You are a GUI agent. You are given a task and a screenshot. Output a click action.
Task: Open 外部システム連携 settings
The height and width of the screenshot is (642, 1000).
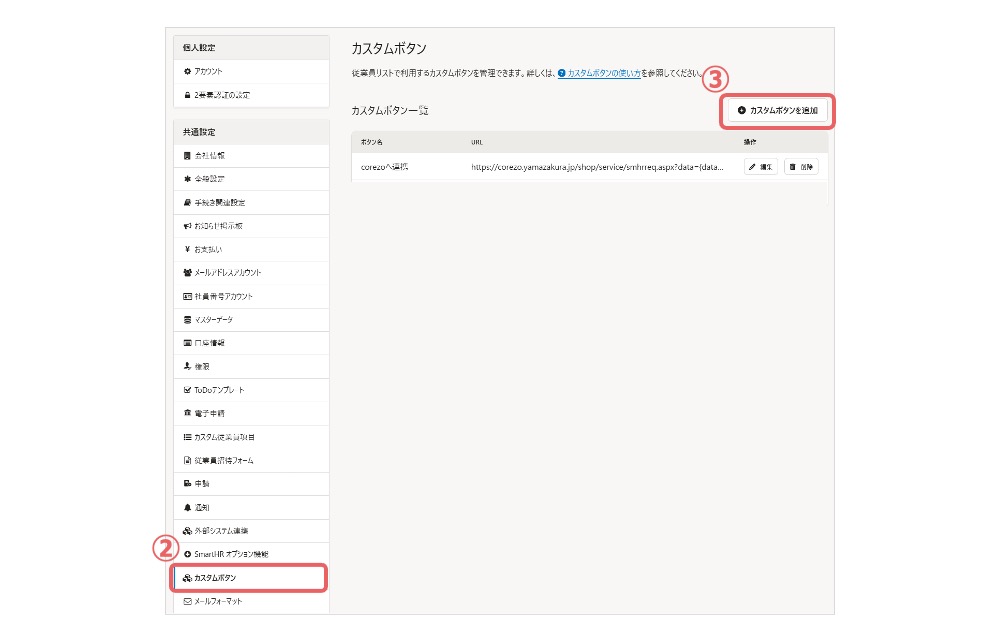pyautogui.click(x=221, y=530)
